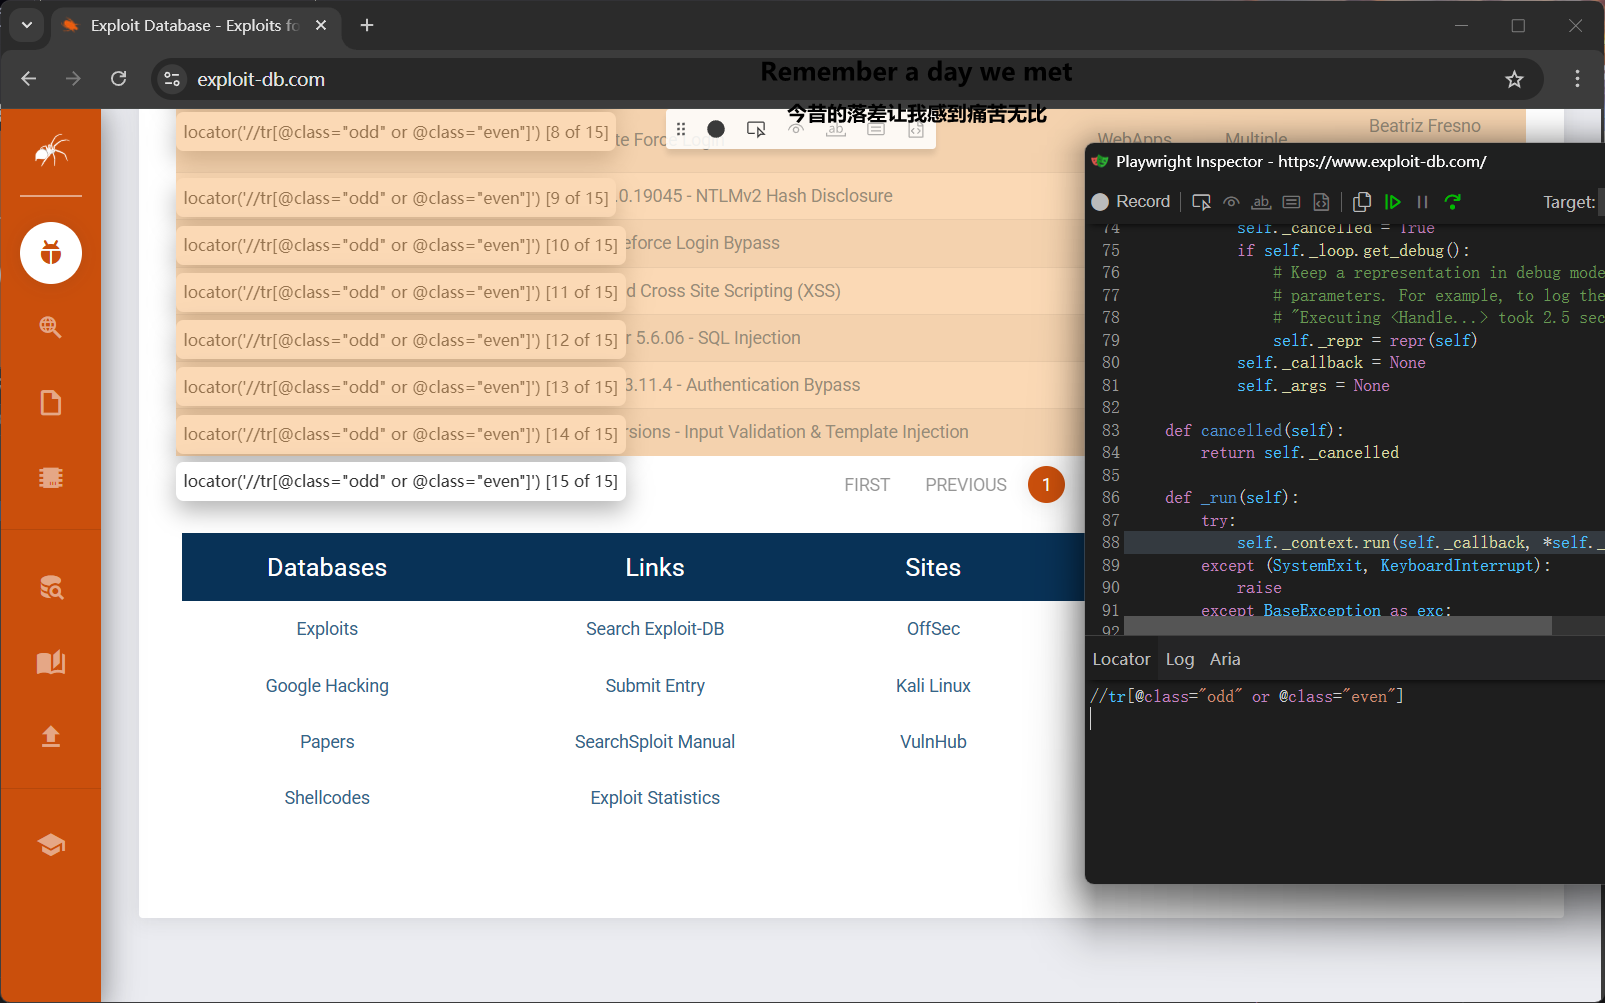1605x1003 pixels.
Task: Click assert visibility eye in overlay toolbar
Action: point(796,129)
